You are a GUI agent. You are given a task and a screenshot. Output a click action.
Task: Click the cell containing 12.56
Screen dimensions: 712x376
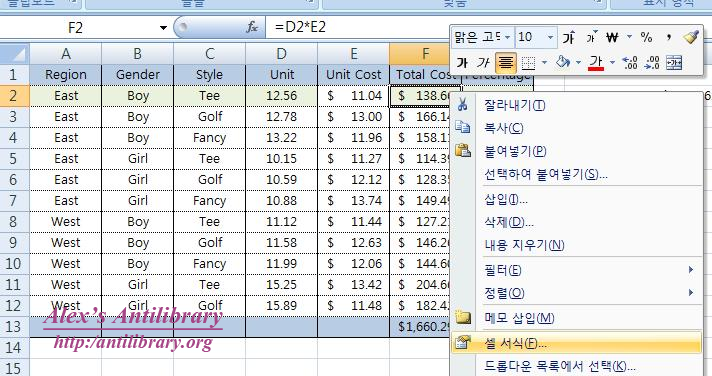click(x=282, y=96)
